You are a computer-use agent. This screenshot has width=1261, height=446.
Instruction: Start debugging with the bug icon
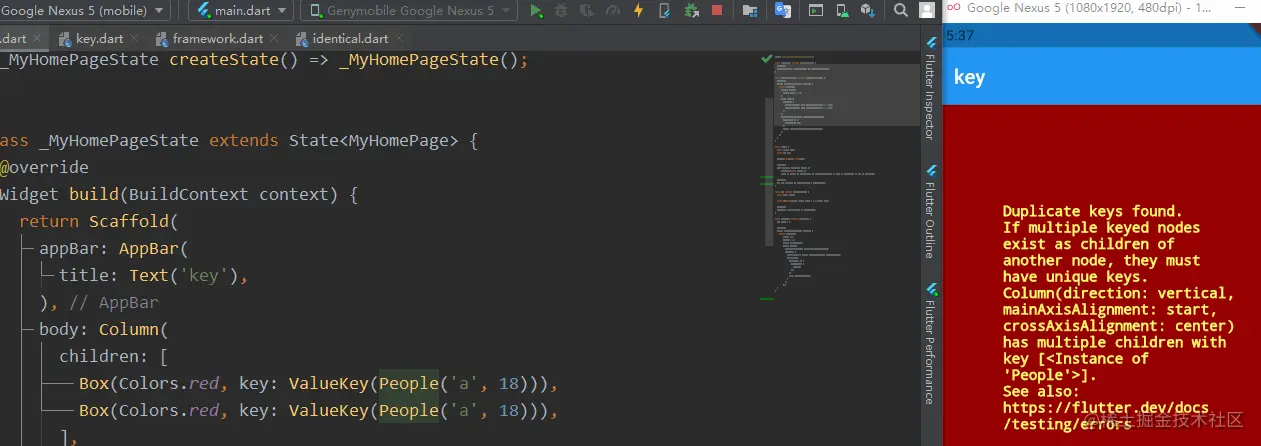pos(561,11)
